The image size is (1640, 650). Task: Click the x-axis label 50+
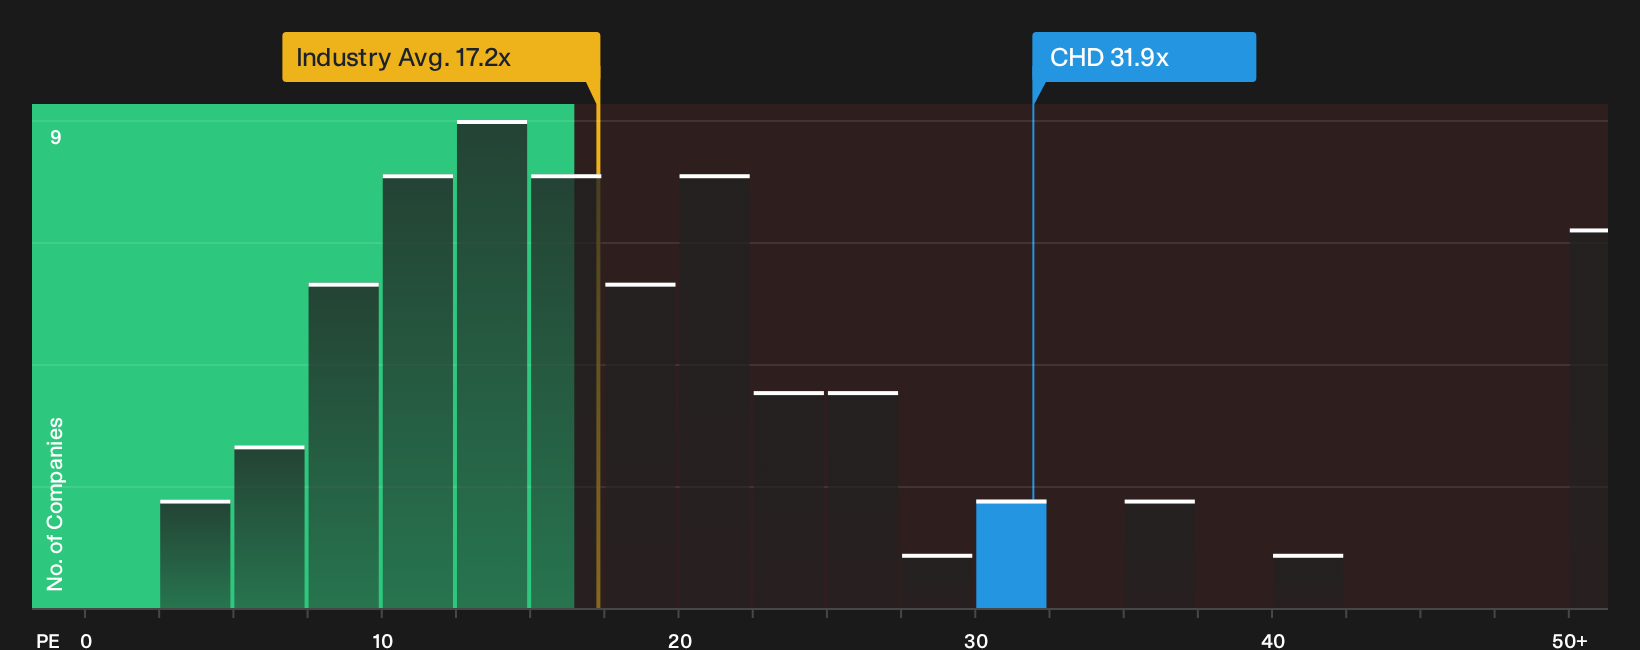[1570, 640]
